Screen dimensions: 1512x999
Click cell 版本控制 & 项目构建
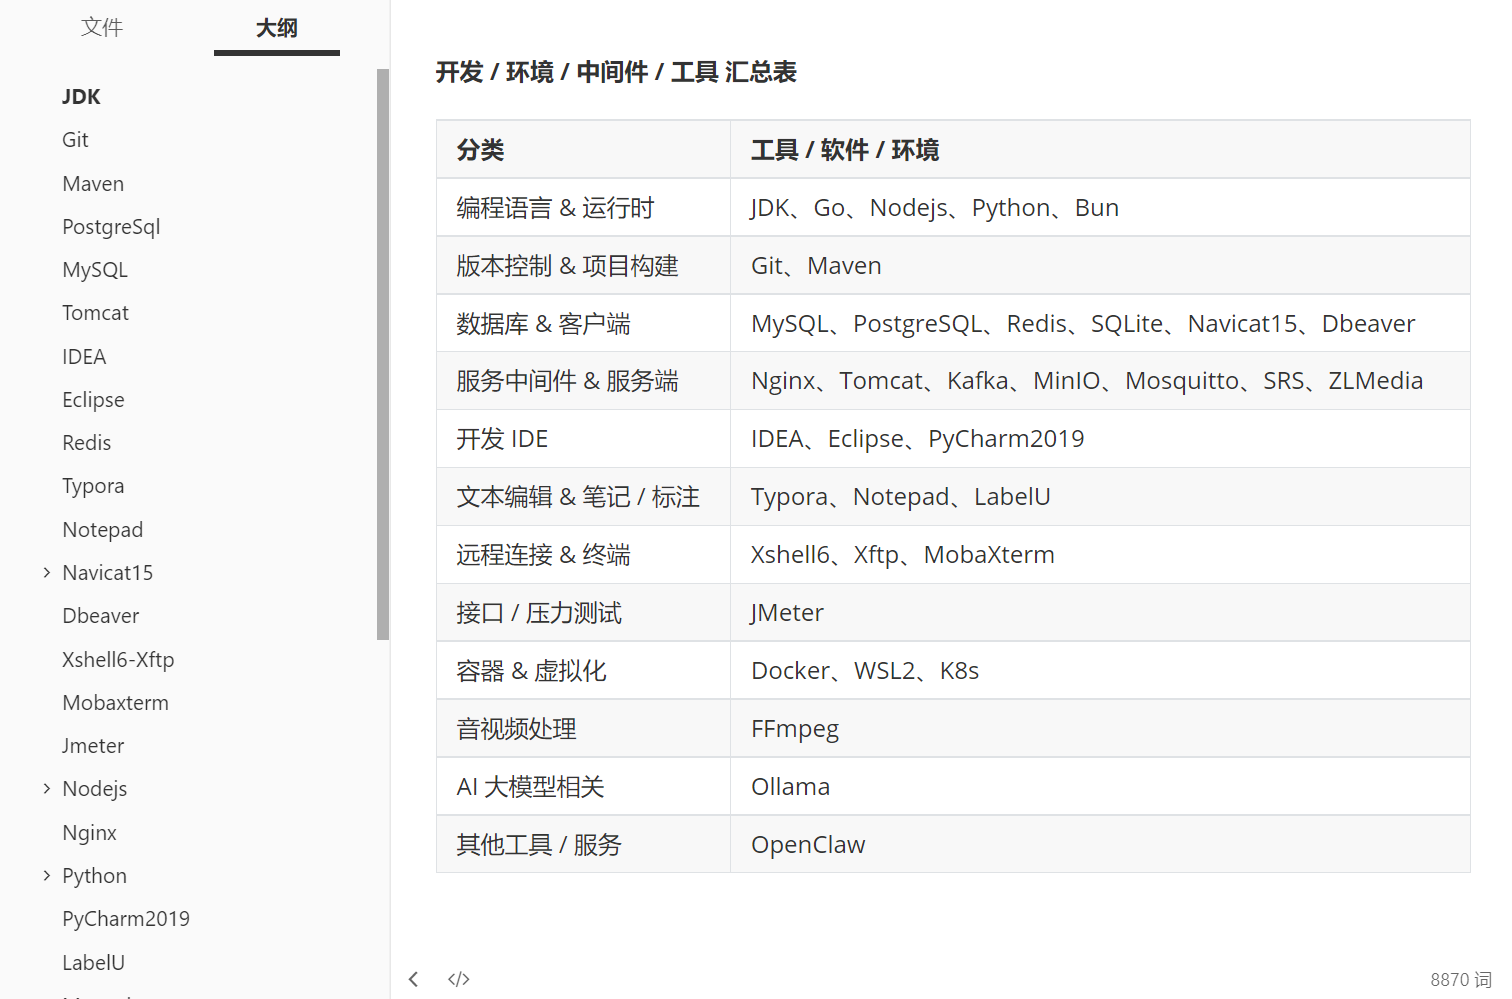coord(584,266)
